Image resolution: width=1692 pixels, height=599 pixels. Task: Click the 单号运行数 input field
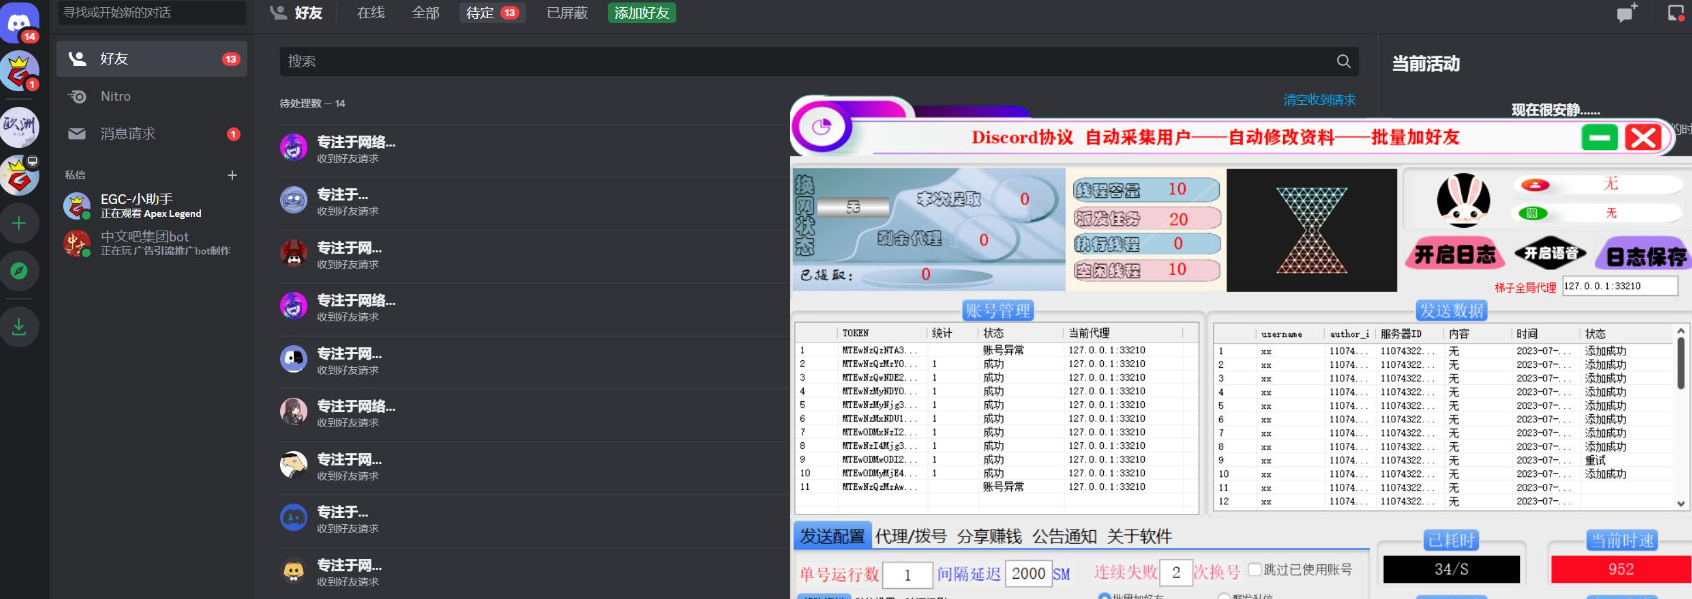907,575
